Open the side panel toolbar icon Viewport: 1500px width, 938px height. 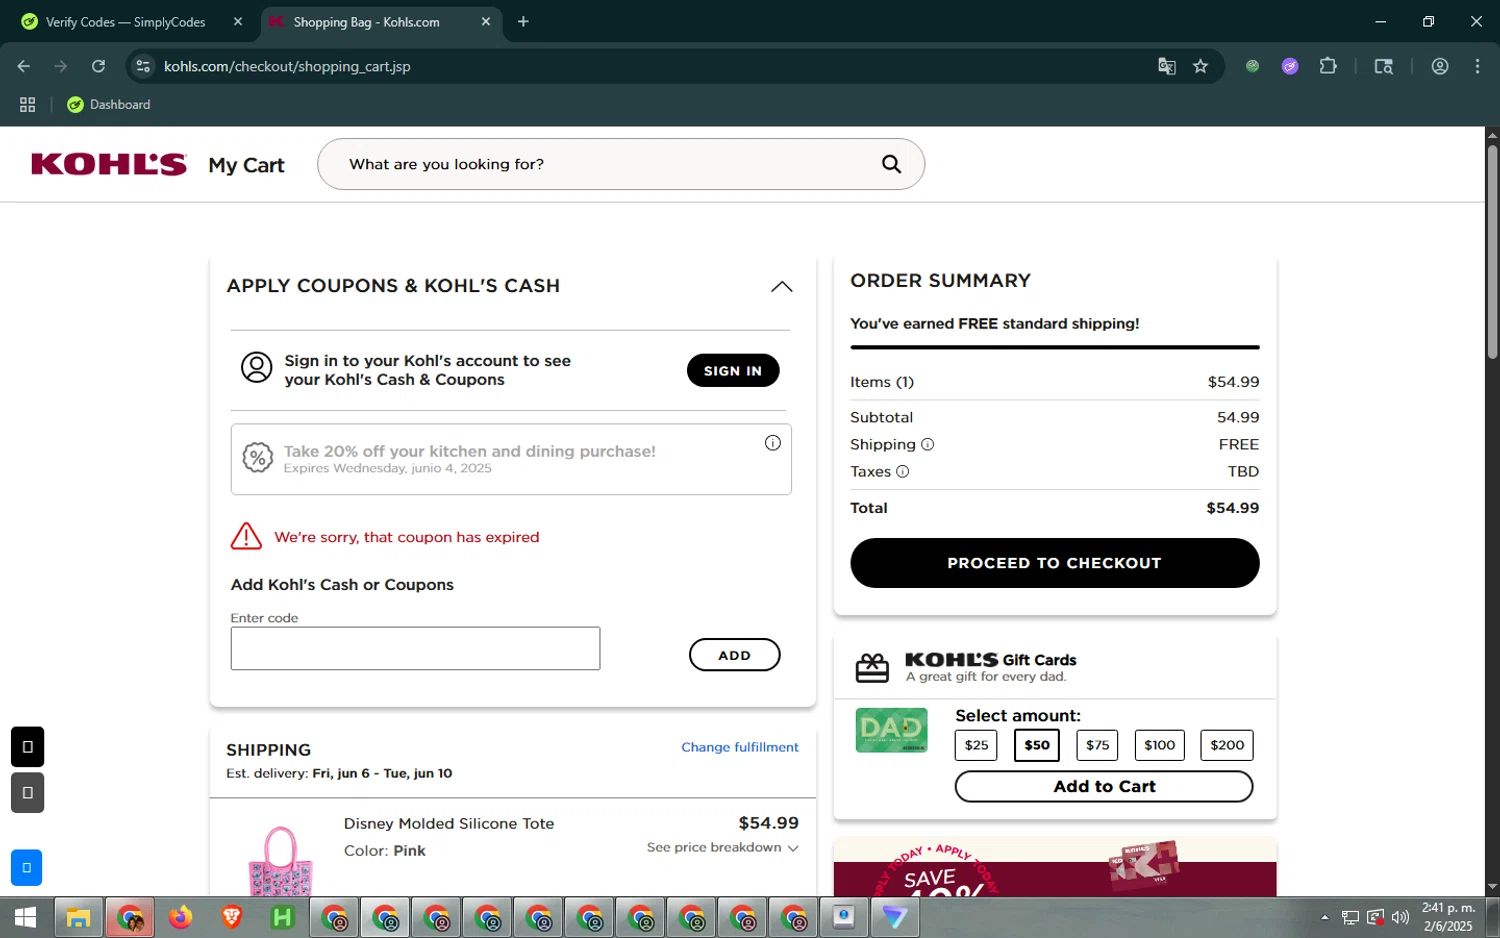coord(1384,66)
